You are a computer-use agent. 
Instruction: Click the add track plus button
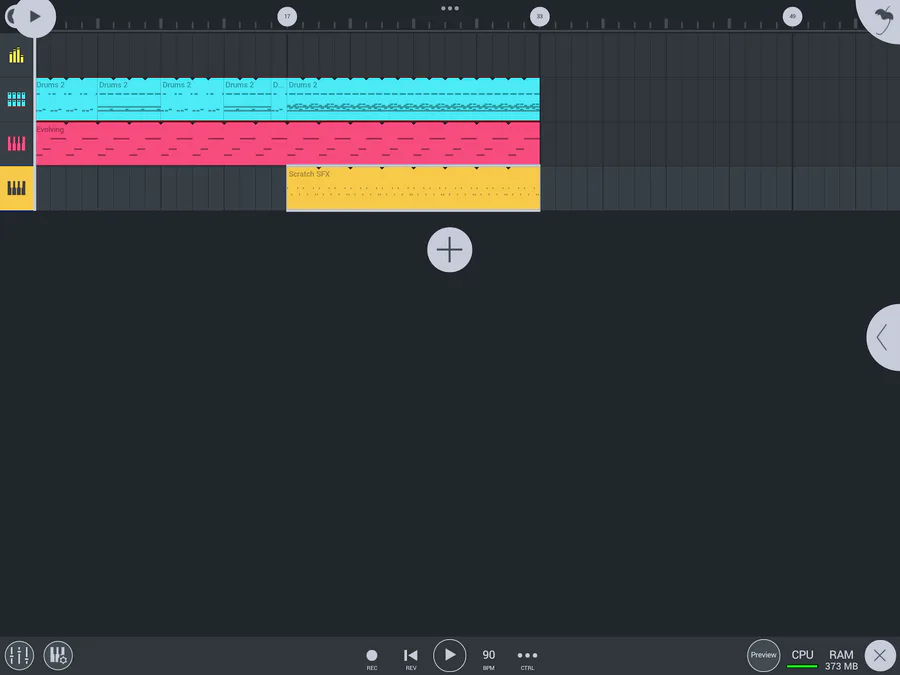point(450,249)
